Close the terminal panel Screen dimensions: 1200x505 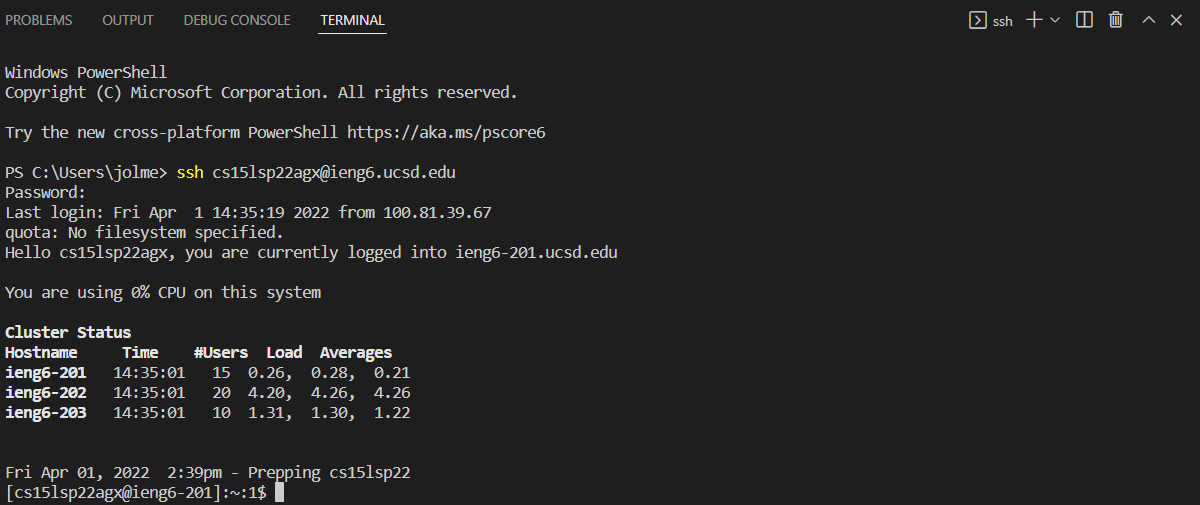1177,20
